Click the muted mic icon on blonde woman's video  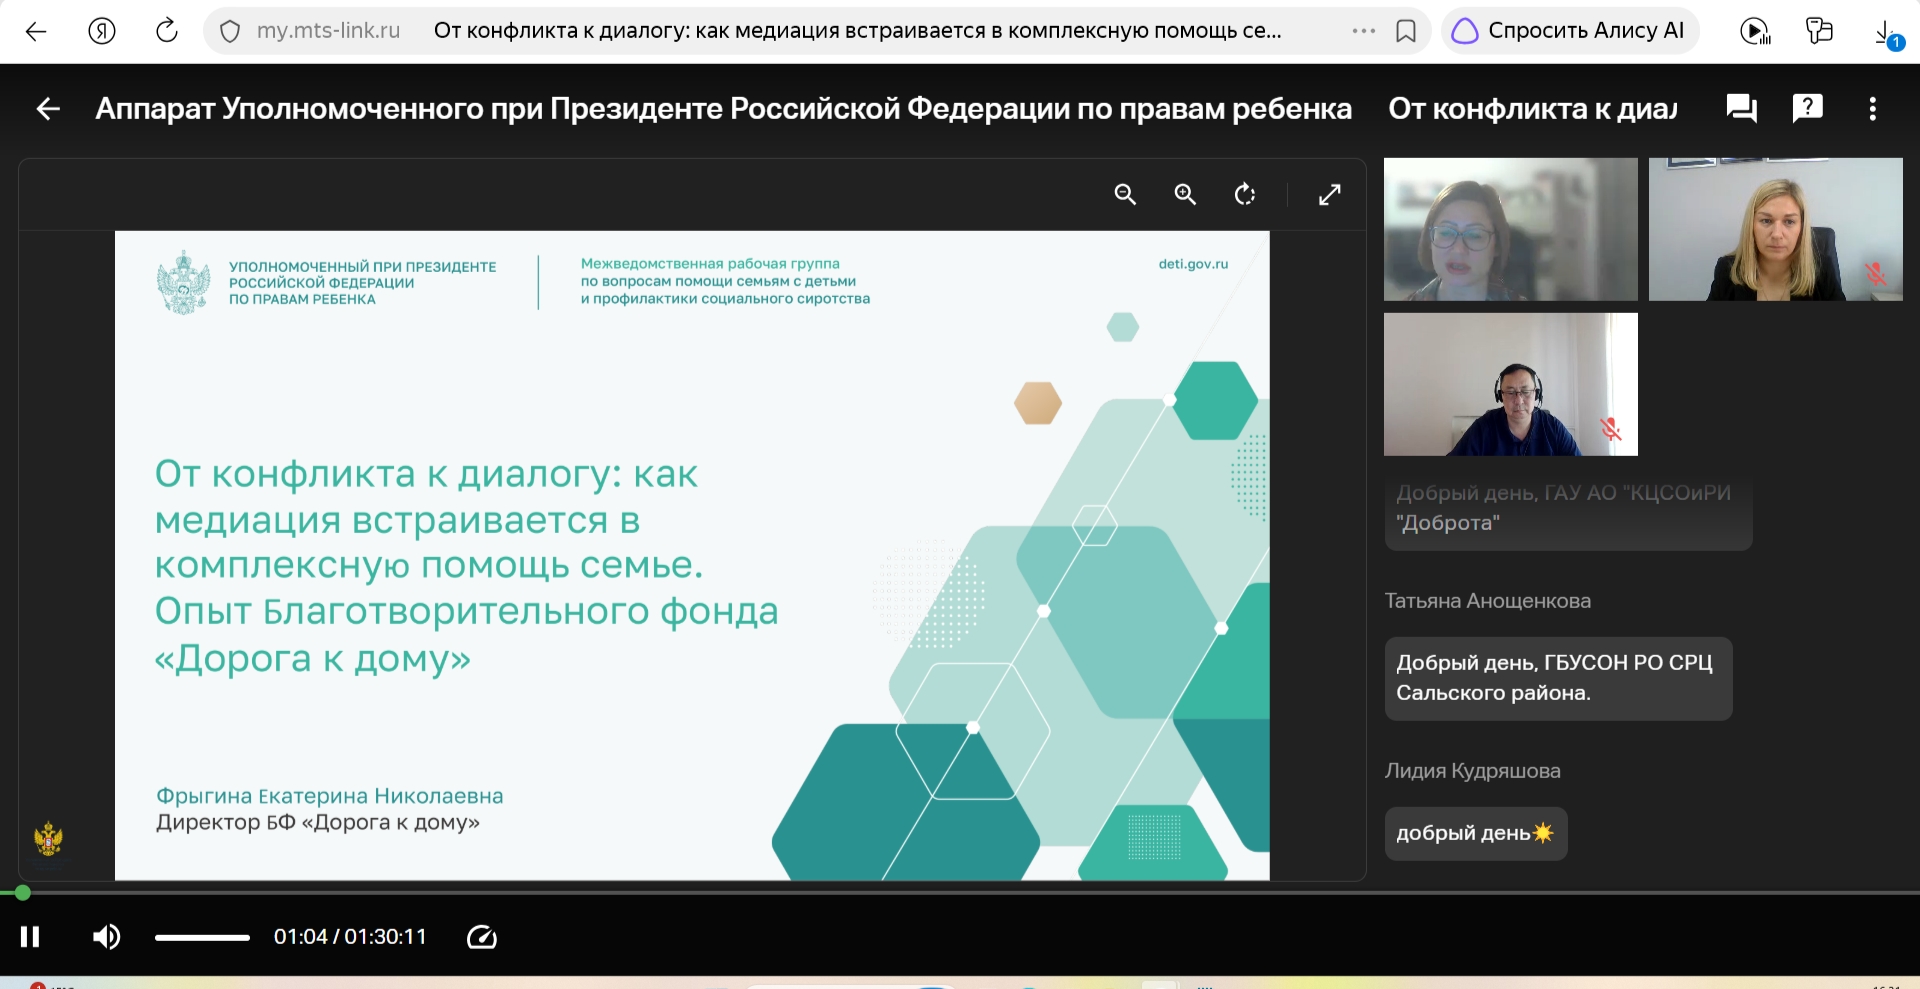coord(1875,274)
